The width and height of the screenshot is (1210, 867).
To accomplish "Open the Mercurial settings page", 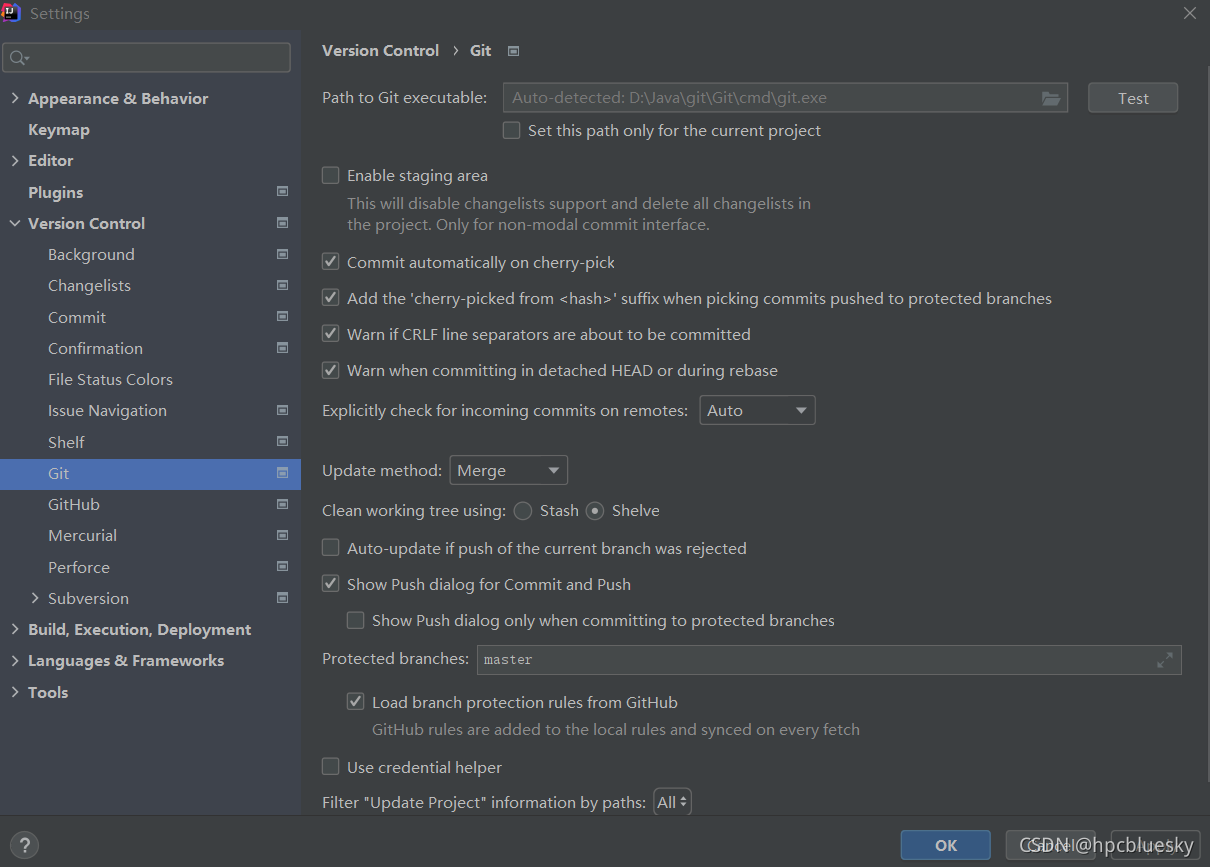I will [x=82, y=535].
